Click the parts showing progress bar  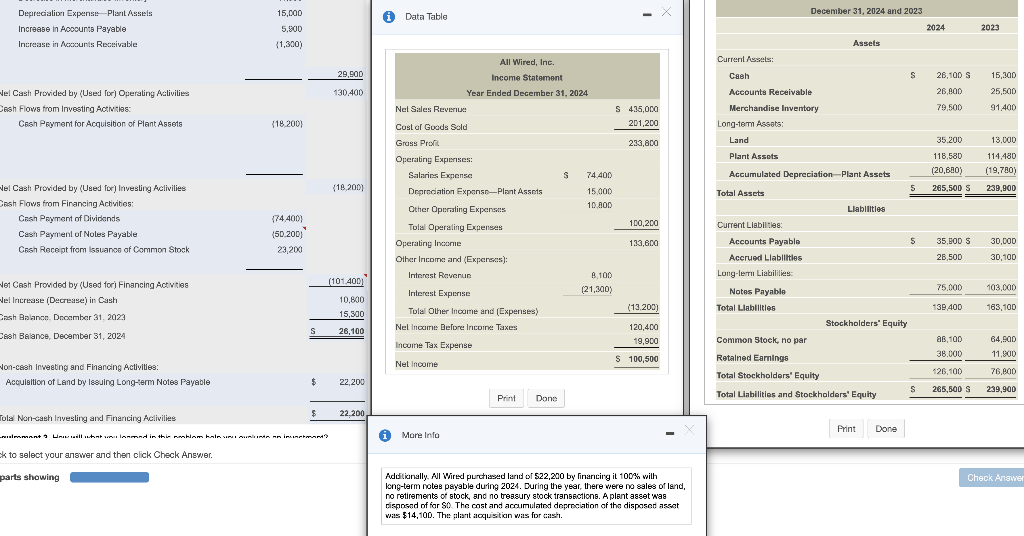pos(109,477)
